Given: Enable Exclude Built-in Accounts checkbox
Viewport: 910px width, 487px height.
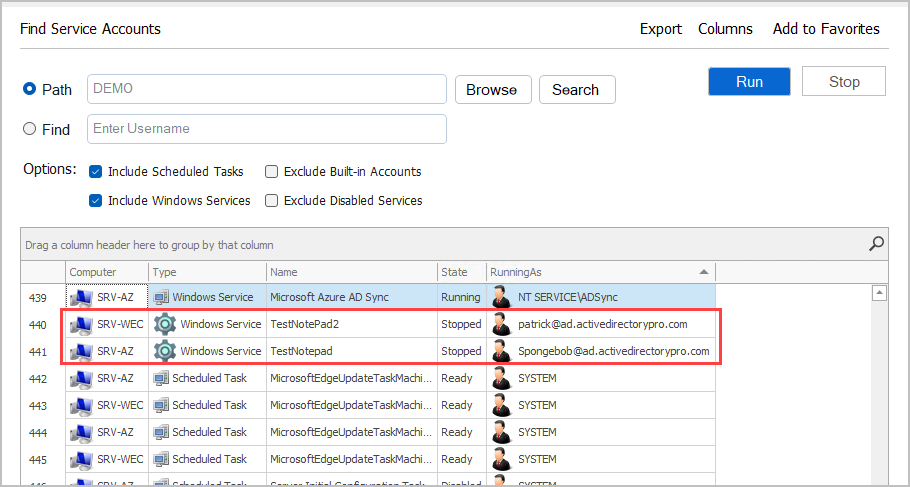Looking at the screenshot, I should pos(271,172).
